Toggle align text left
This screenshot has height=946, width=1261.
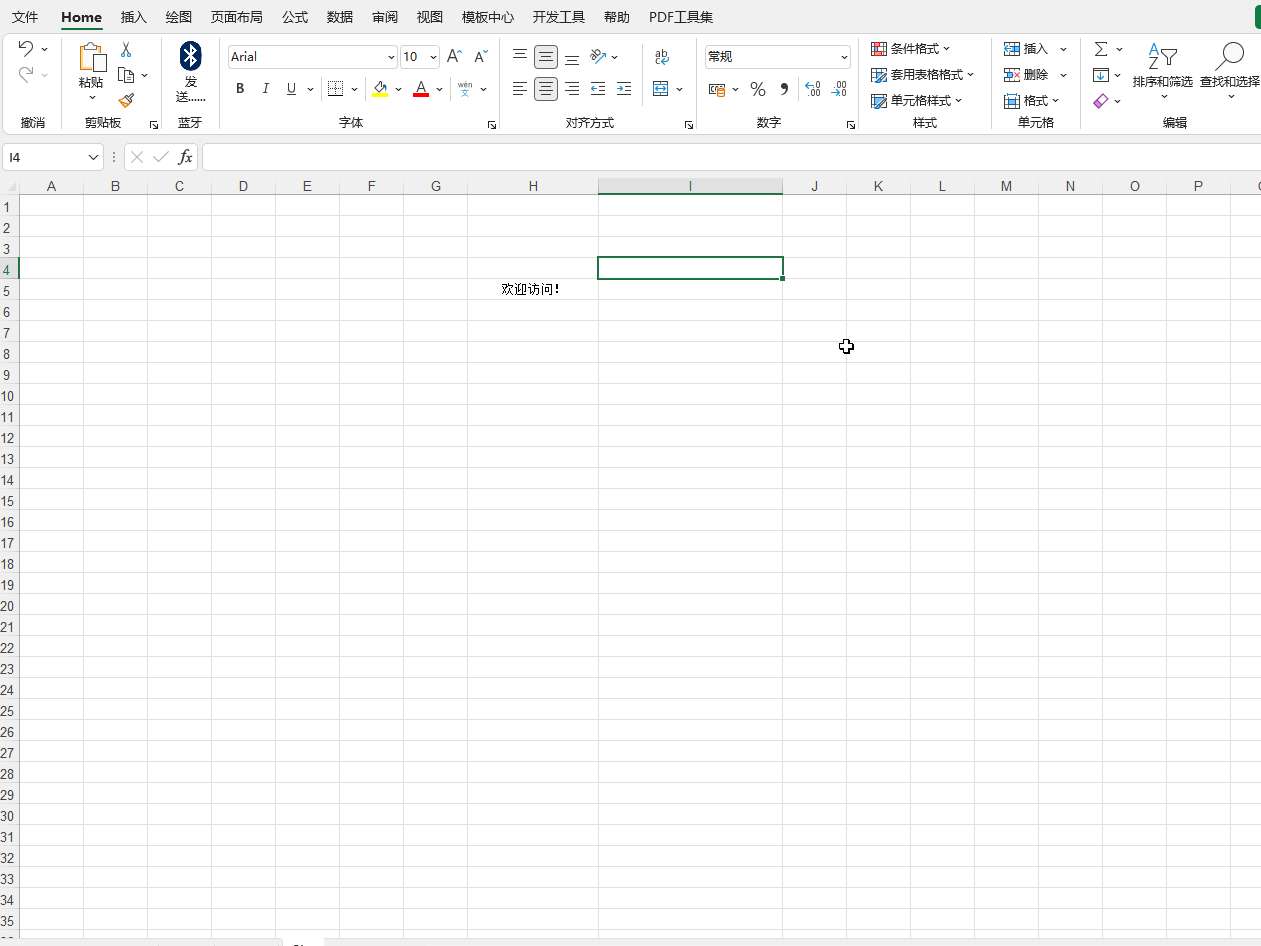[x=520, y=89]
